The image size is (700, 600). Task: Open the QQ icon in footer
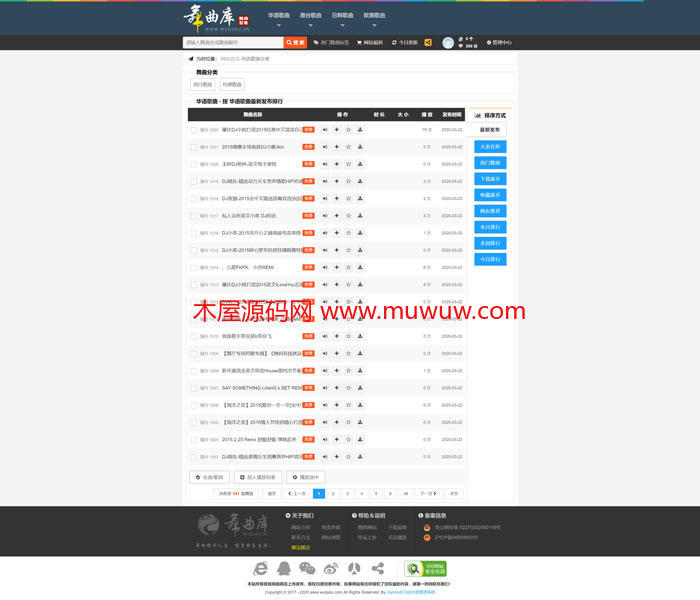285,567
